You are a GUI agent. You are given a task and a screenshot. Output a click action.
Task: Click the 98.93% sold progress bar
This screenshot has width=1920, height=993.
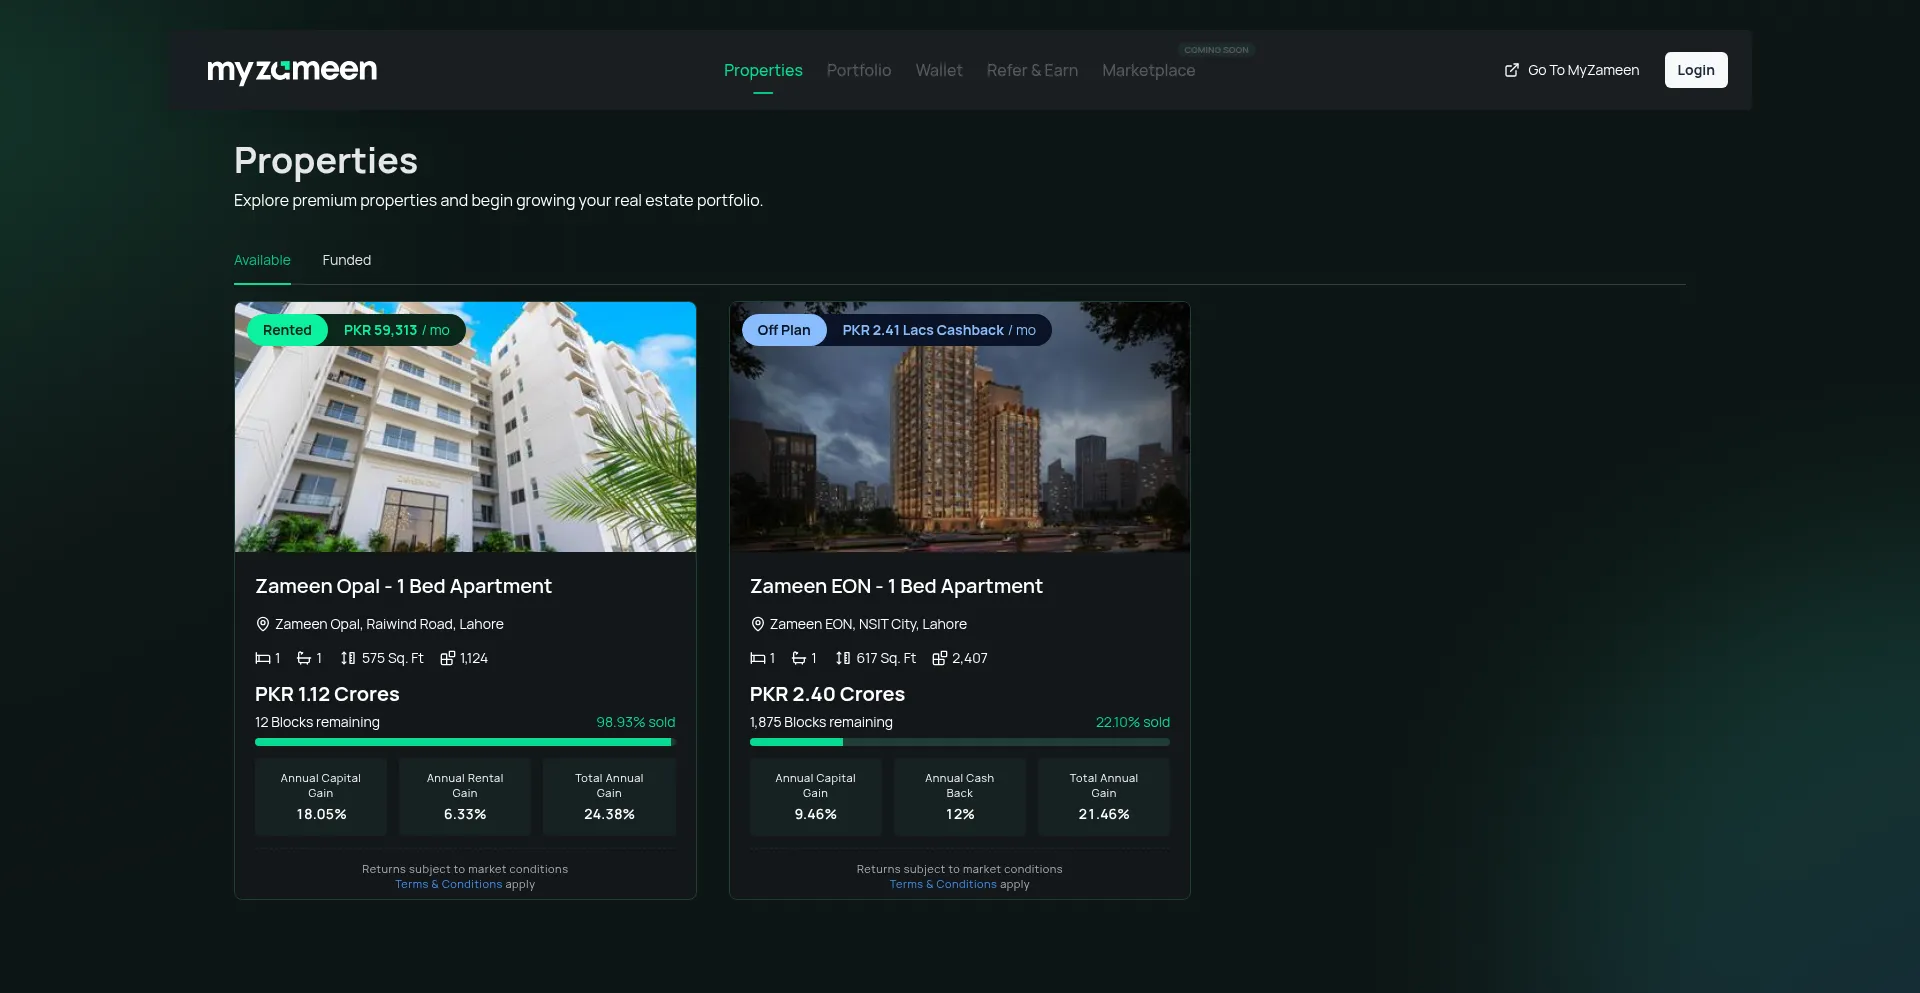point(465,742)
